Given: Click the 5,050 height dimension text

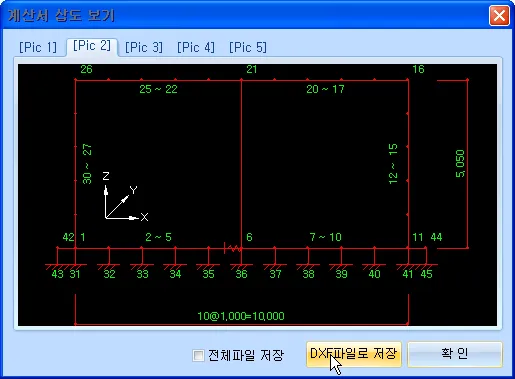Looking at the screenshot, I should (460, 164).
